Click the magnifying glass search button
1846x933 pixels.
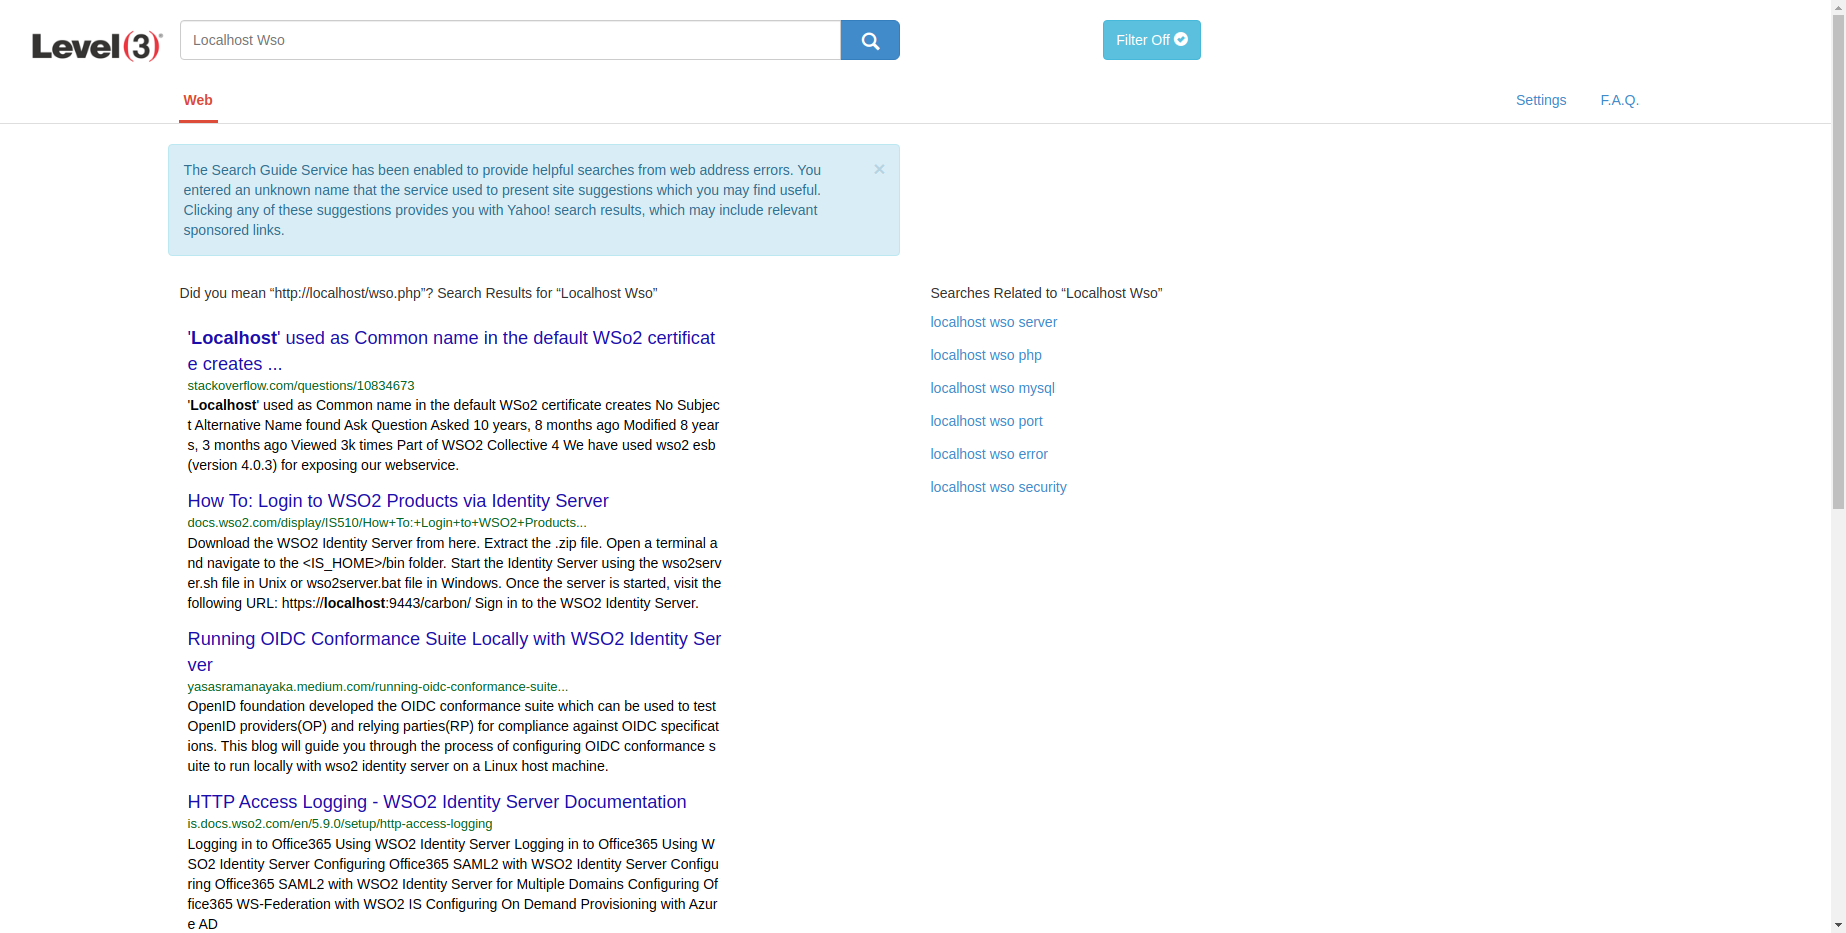tap(870, 40)
